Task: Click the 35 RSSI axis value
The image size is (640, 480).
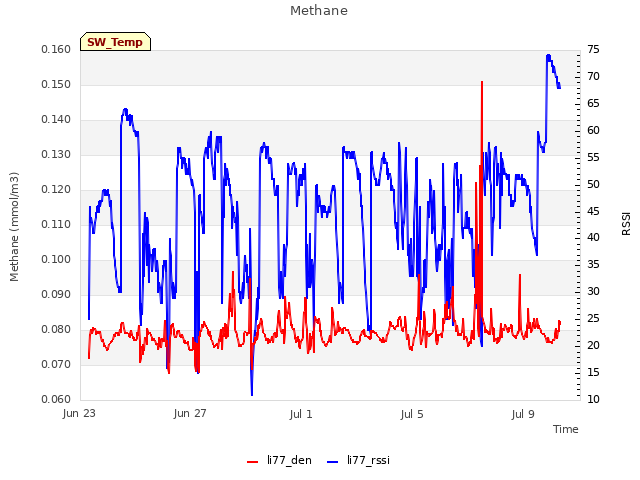Action: pos(593,264)
